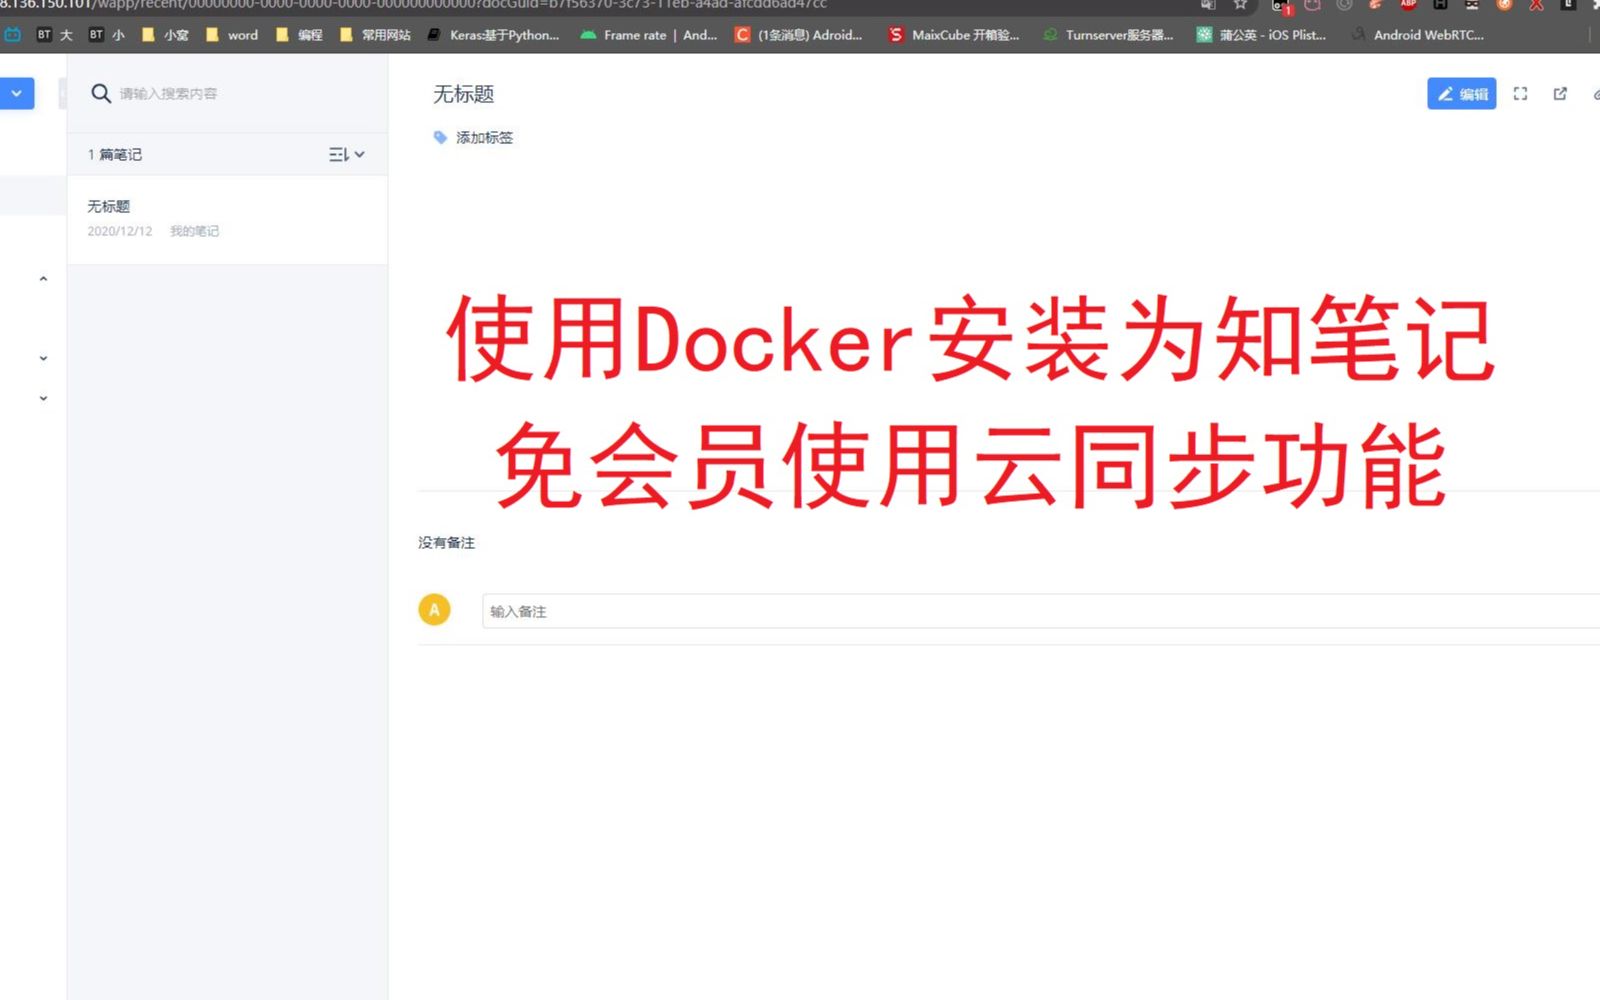Click 添加标签 to add a tag
1600x1000 pixels.
point(484,137)
